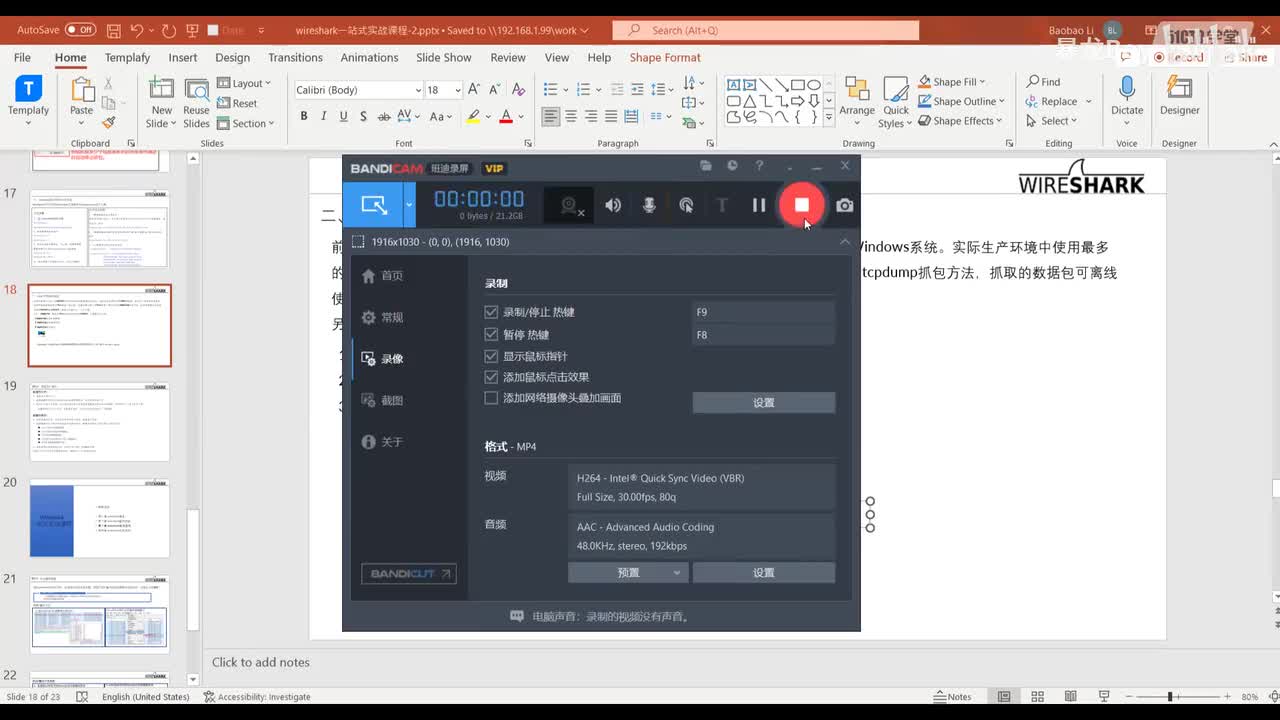The height and width of the screenshot is (720, 1280).
Task: Select Bandicam rectangle screen recording mode
Action: (x=373, y=205)
